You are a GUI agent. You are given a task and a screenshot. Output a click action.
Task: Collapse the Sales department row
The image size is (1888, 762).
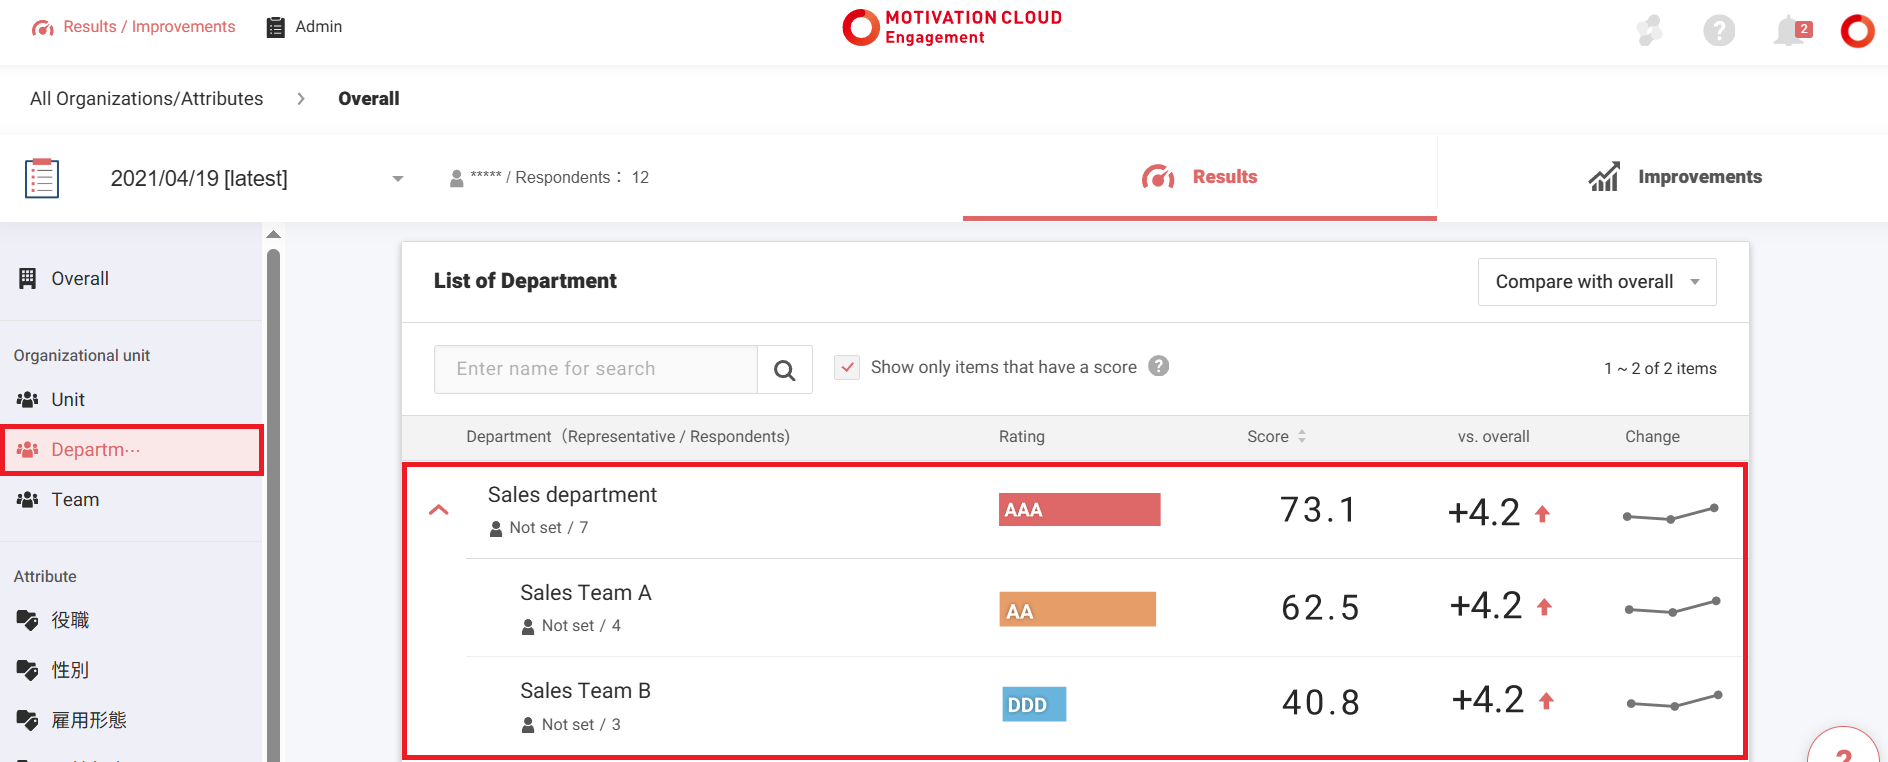pos(439,510)
